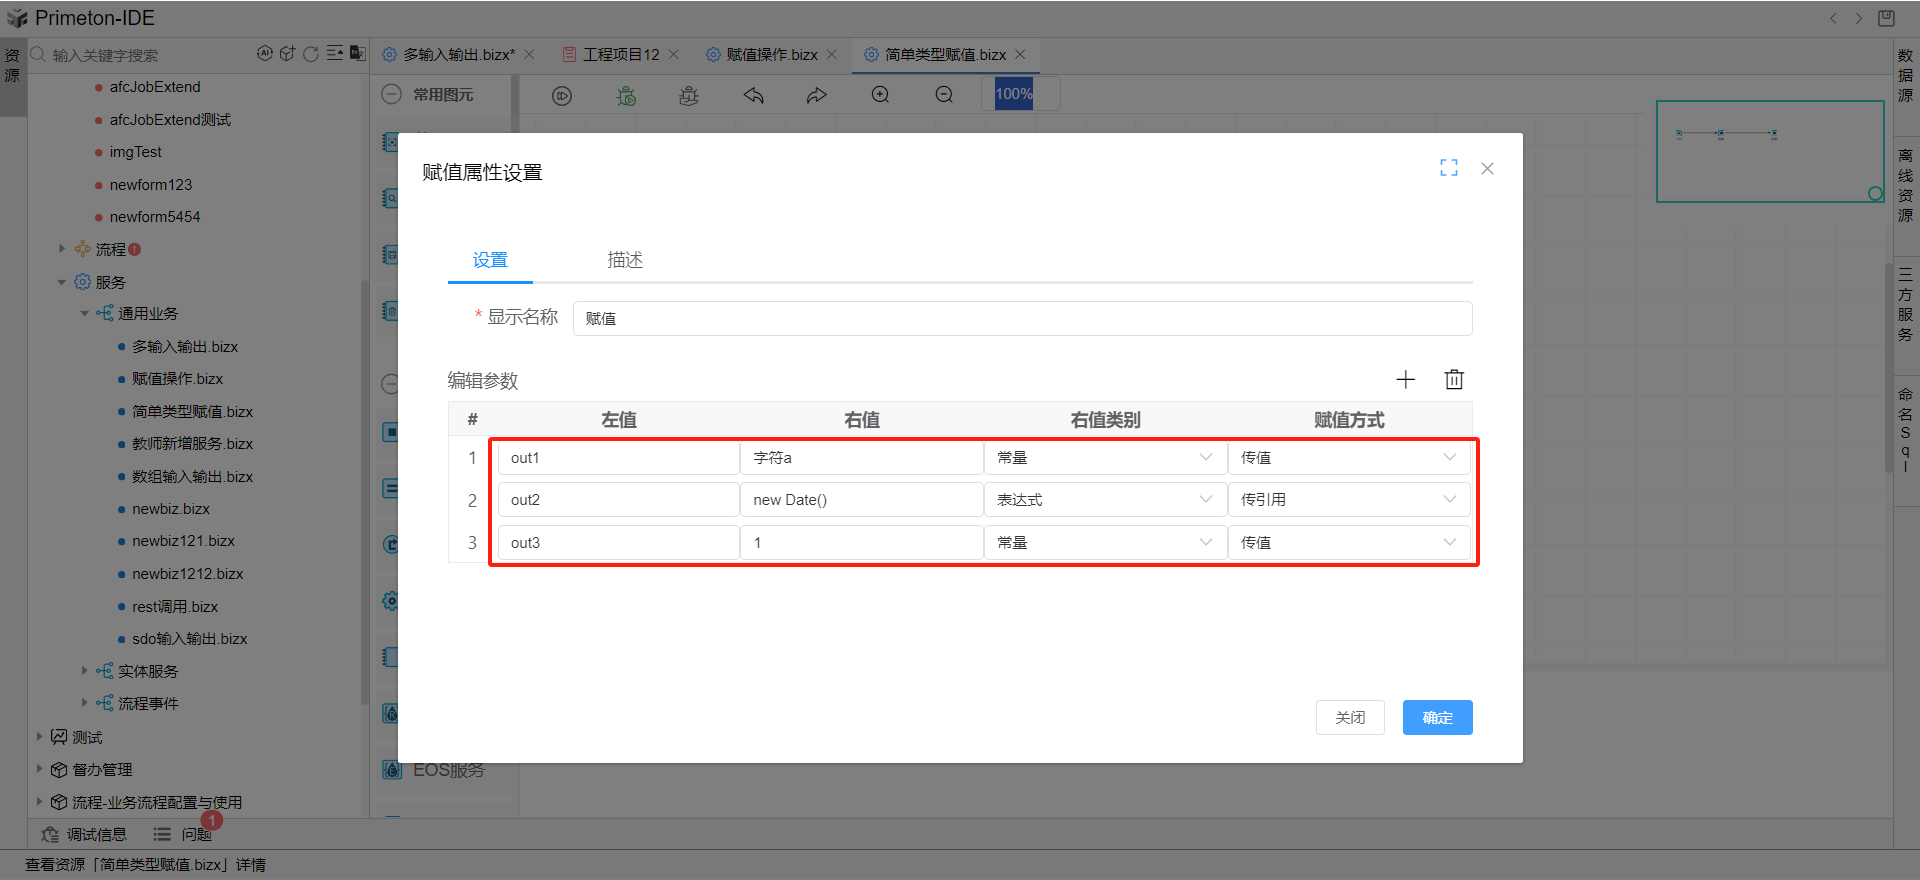This screenshot has height=880, width=1920.
Task: Click the 关闭 button
Action: (x=1349, y=717)
